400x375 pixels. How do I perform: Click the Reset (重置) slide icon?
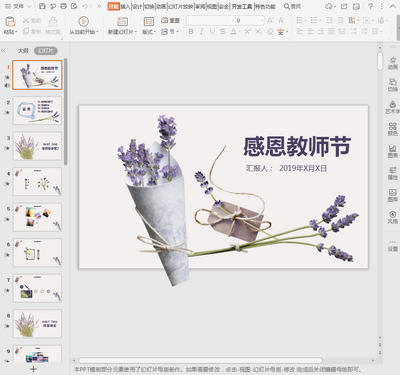[164, 20]
